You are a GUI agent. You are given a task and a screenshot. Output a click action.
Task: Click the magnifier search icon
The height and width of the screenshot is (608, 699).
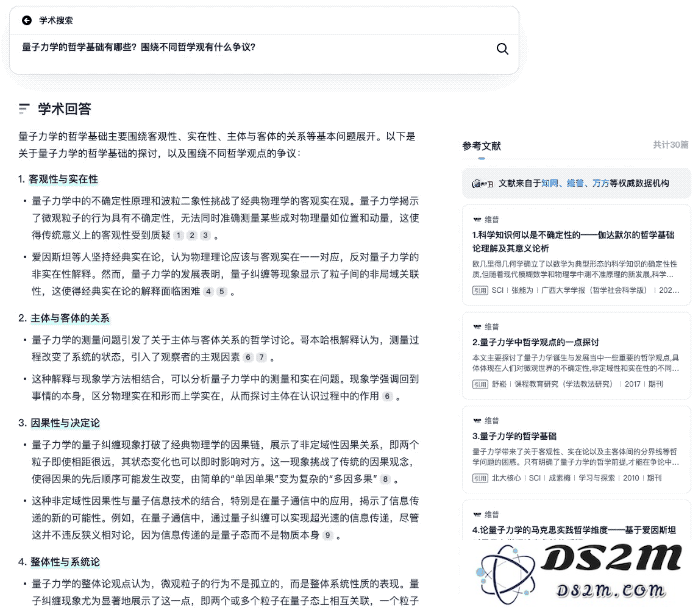coord(502,49)
